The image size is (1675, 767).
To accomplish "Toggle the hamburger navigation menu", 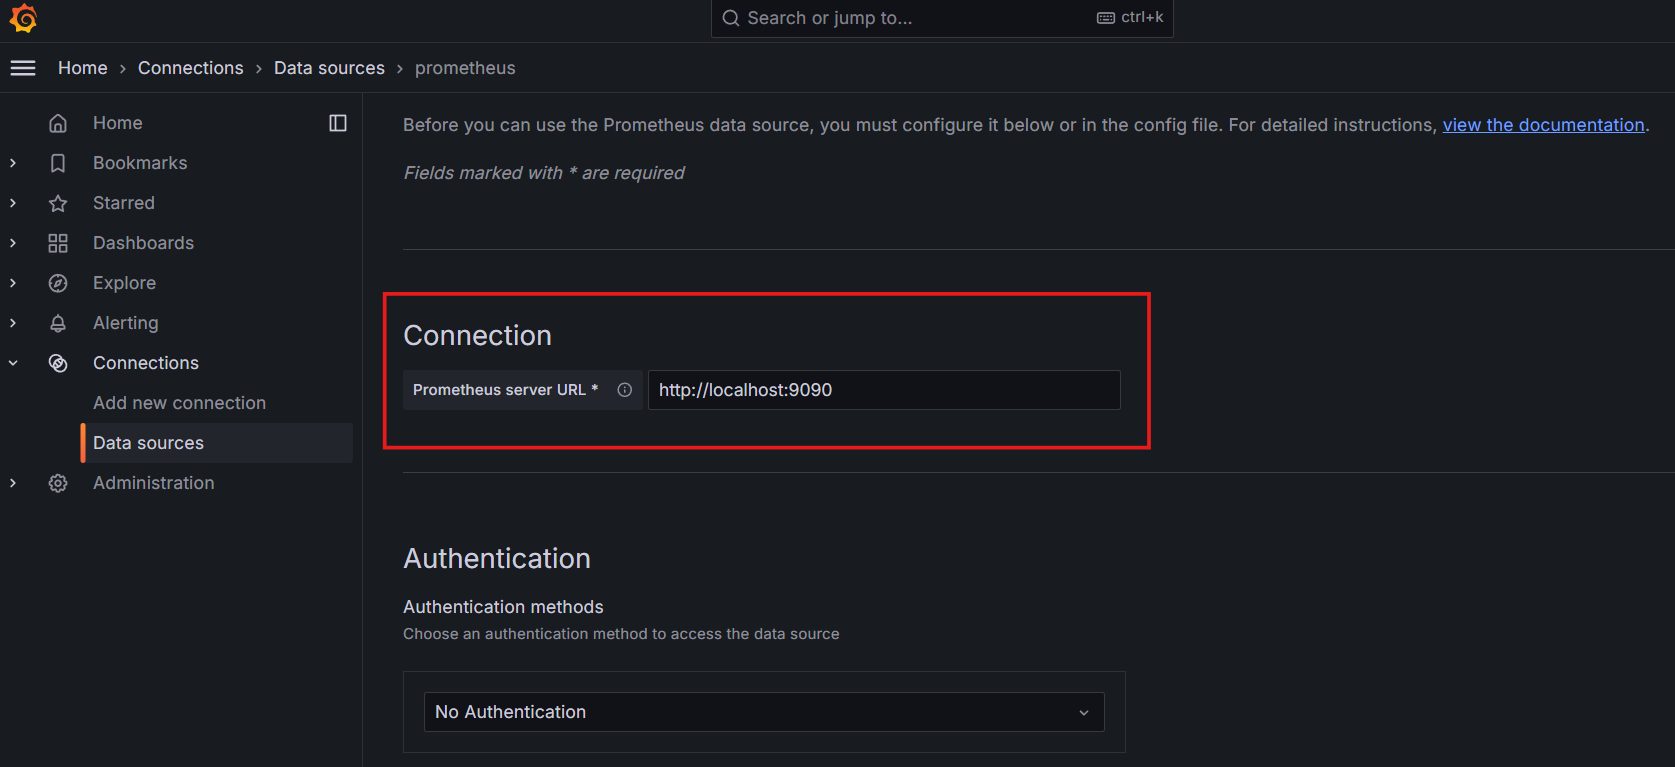I will point(22,68).
